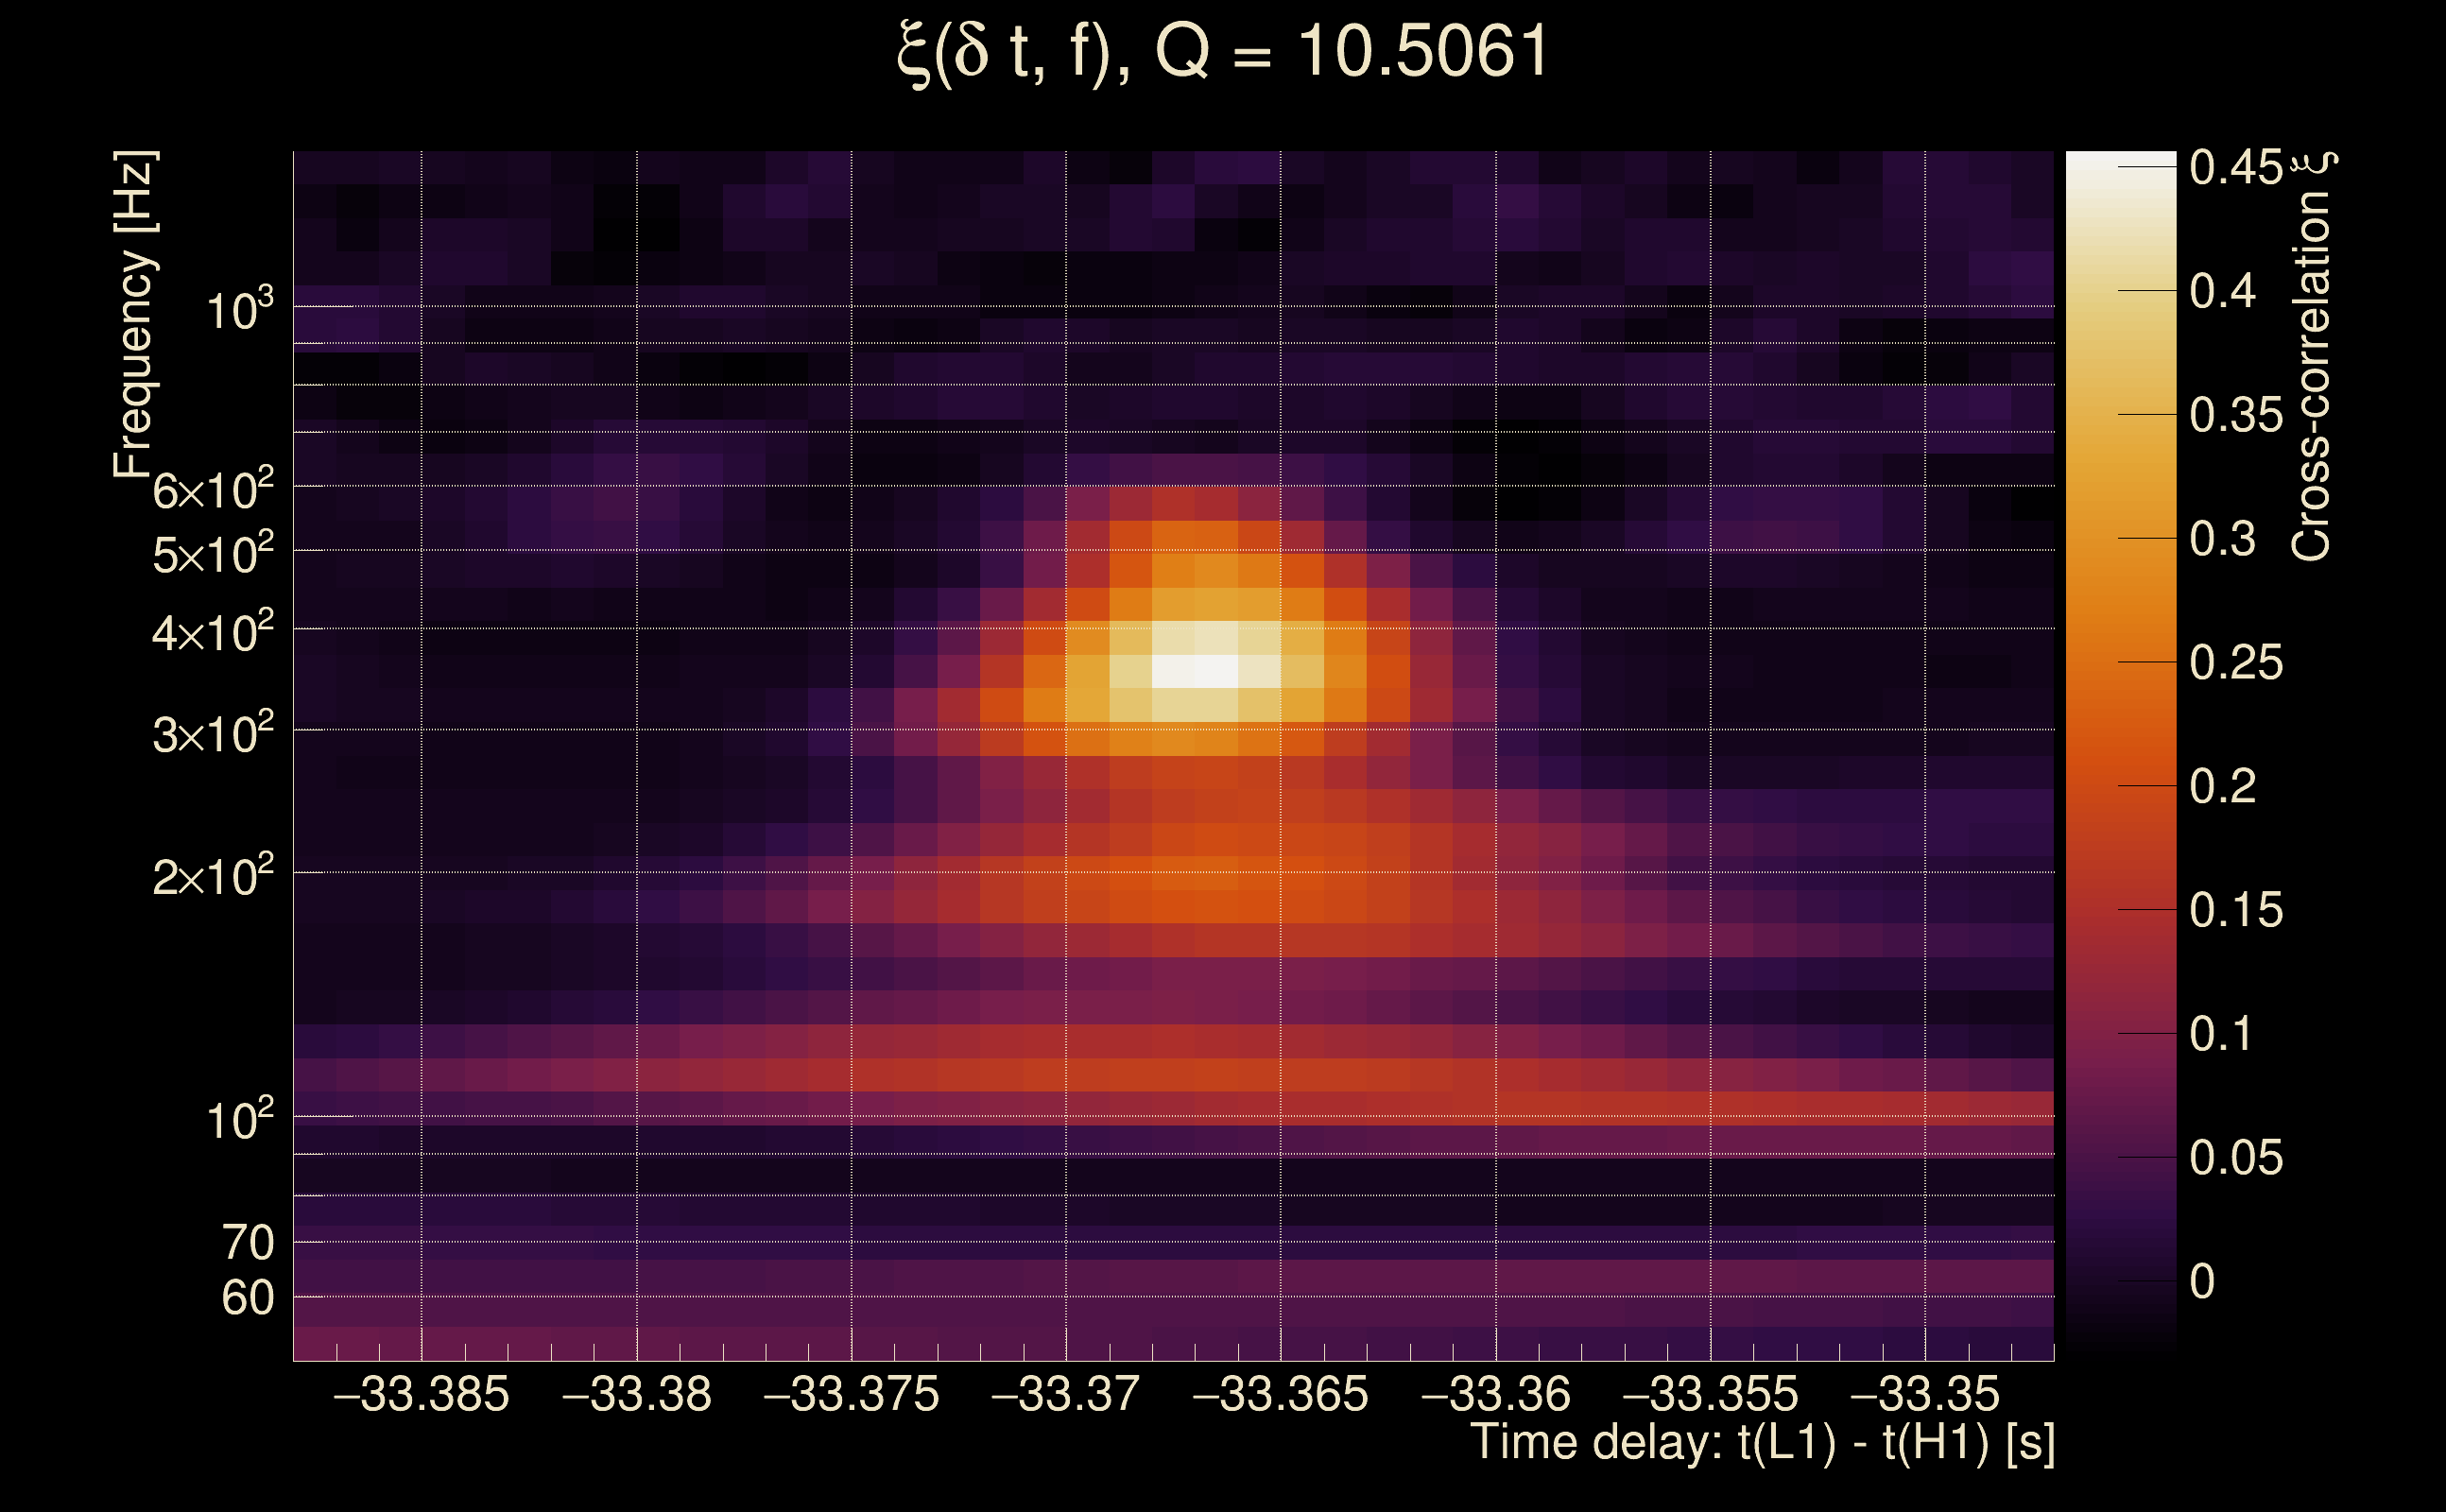Click the plot title showing Q = 10.5061
Image resolution: width=2446 pixels, height=1512 pixels.
click(x=1222, y=52)
